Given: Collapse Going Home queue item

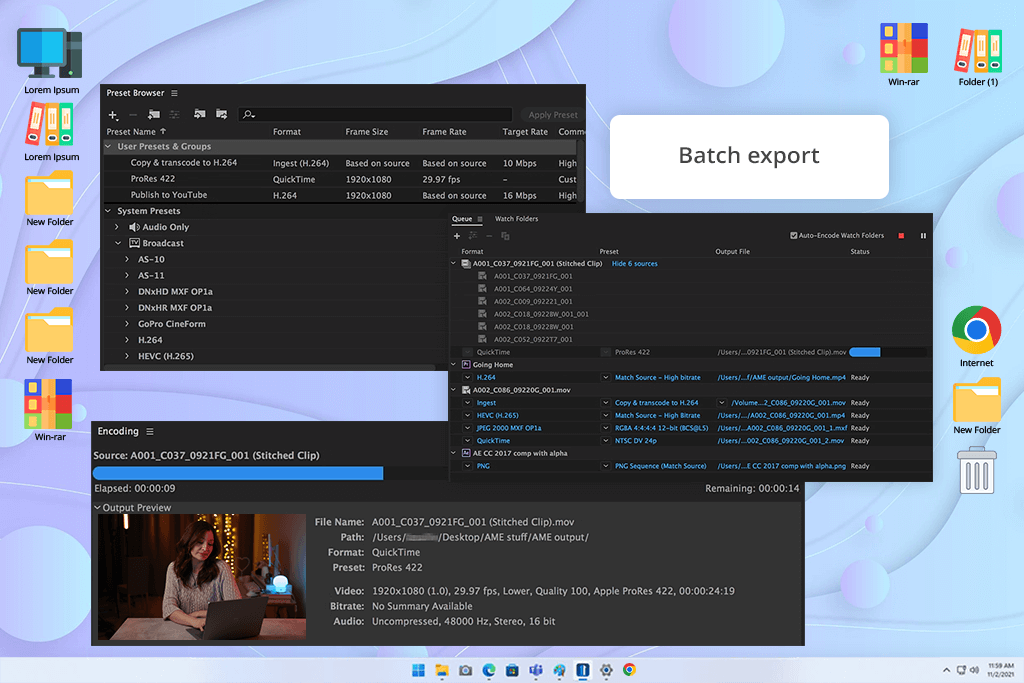Looking at the screenshot, I should tap(454, 365).
